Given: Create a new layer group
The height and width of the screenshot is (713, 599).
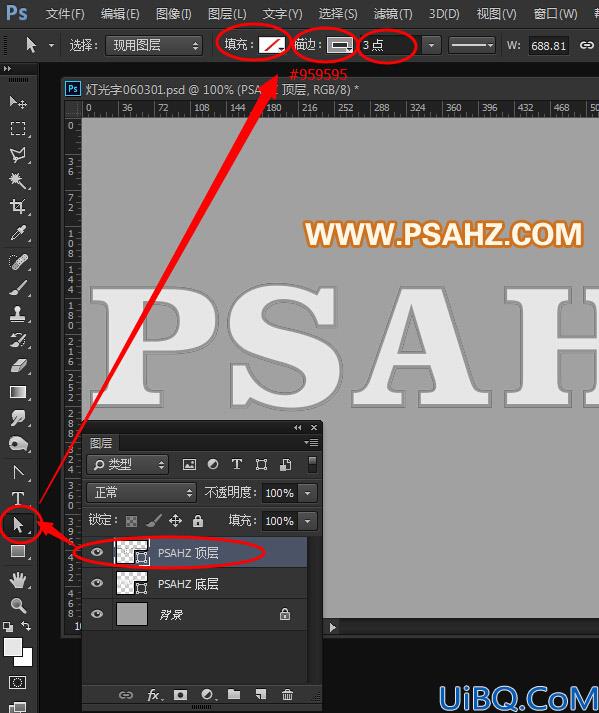Looking at the screenshot, I should tap(234, 694).
